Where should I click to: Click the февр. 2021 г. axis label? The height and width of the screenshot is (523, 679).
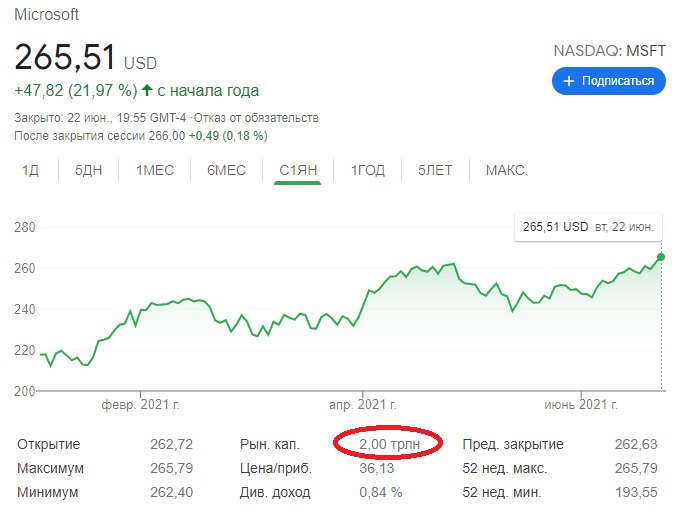point(140,405)
